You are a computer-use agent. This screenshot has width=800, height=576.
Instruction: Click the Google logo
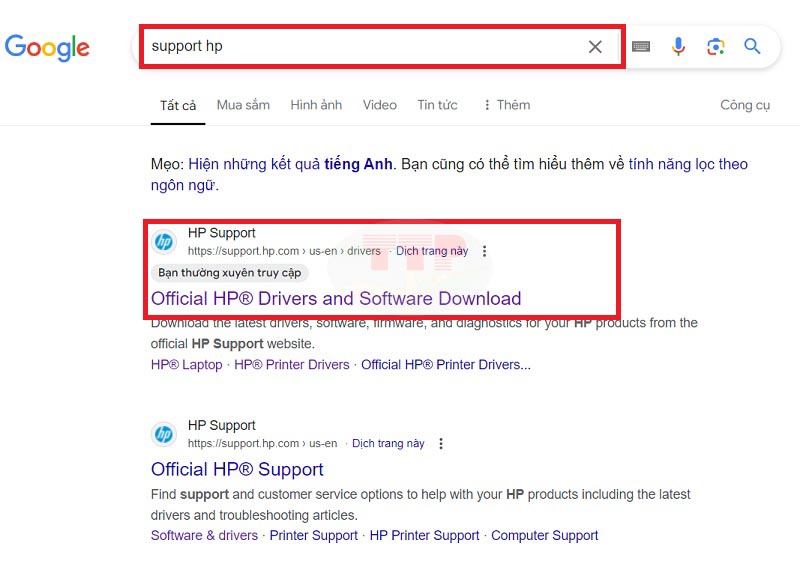point(47,47)
